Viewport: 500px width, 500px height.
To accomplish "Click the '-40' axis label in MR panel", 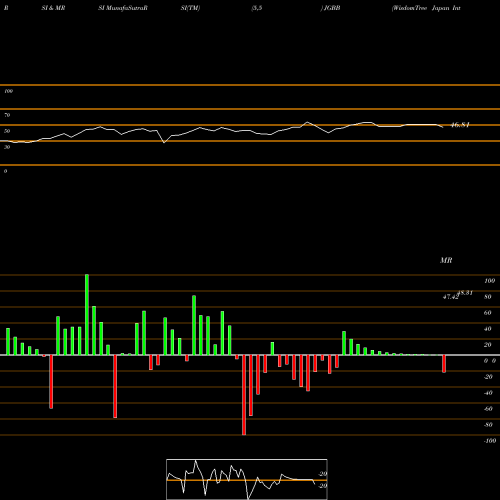I will (x=488, y=393).
